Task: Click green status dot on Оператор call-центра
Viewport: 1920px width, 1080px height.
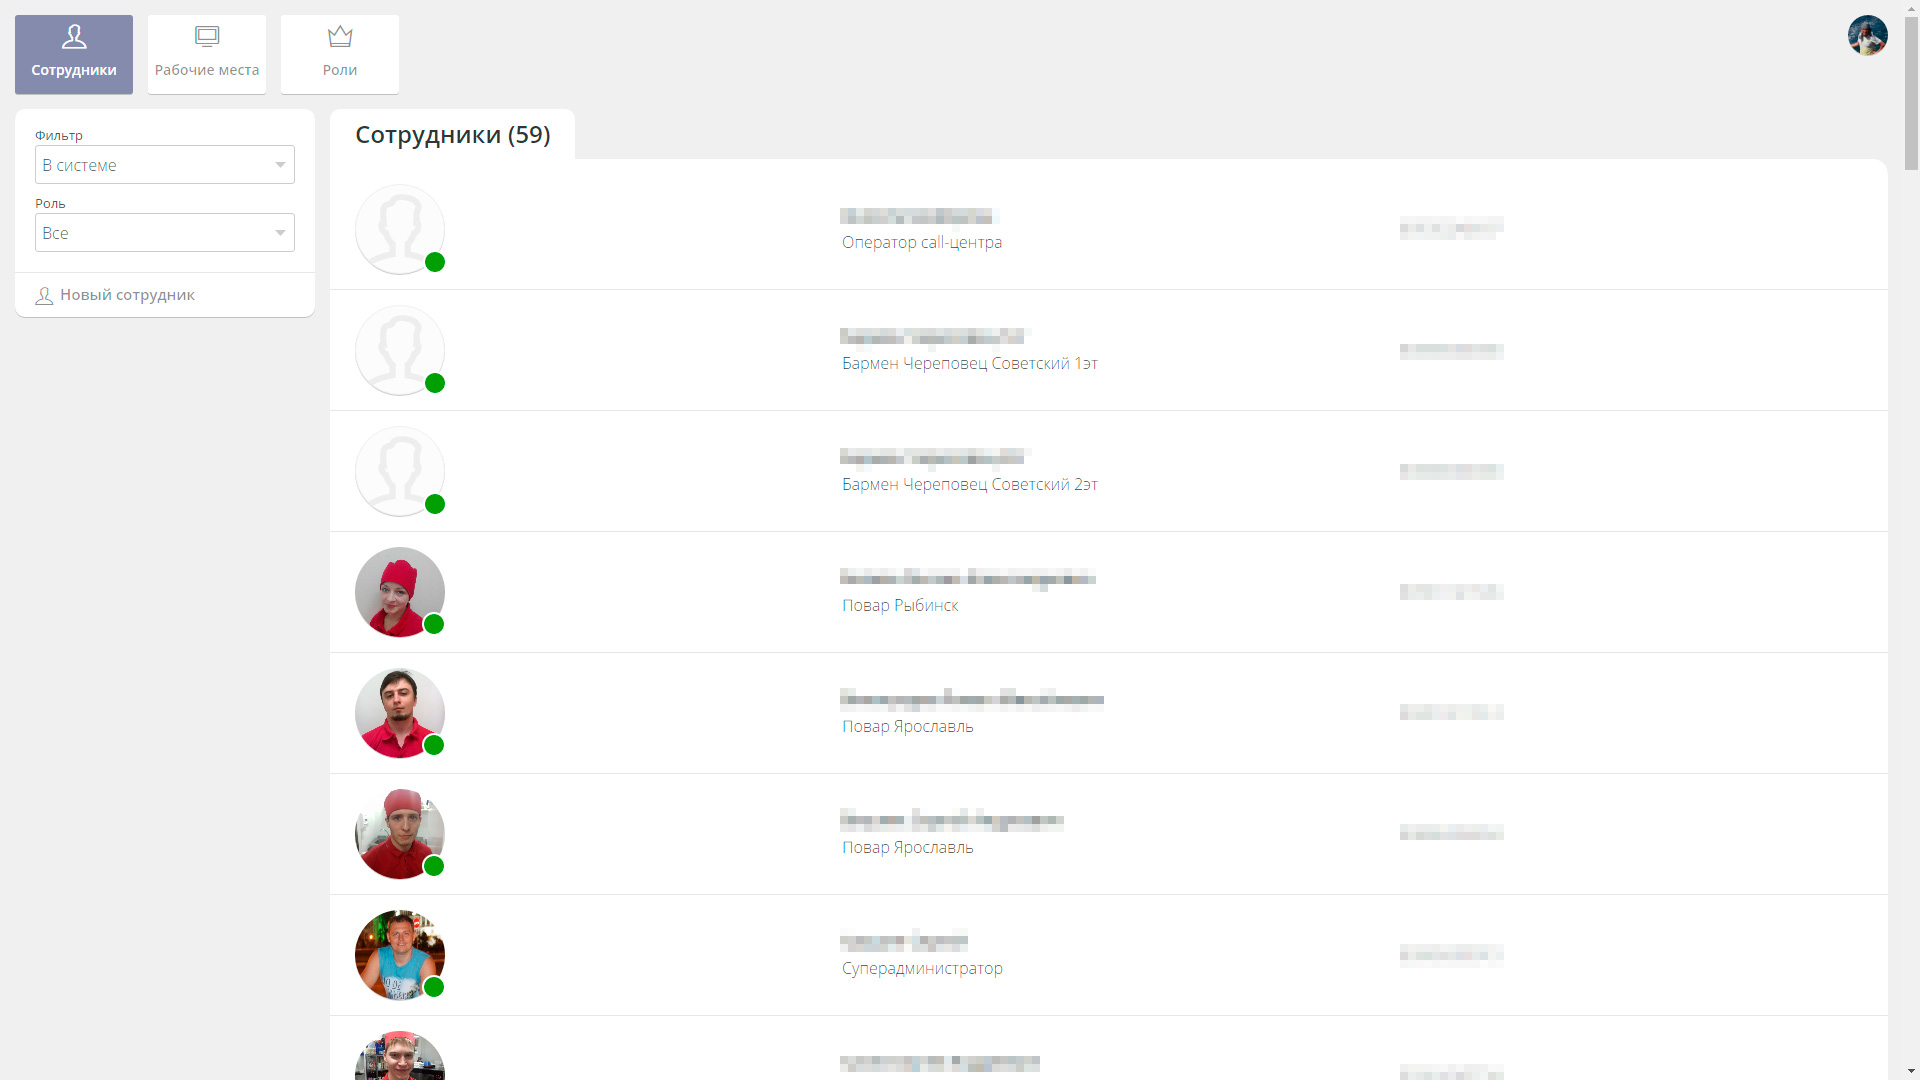Action: [x=435, y=262]
